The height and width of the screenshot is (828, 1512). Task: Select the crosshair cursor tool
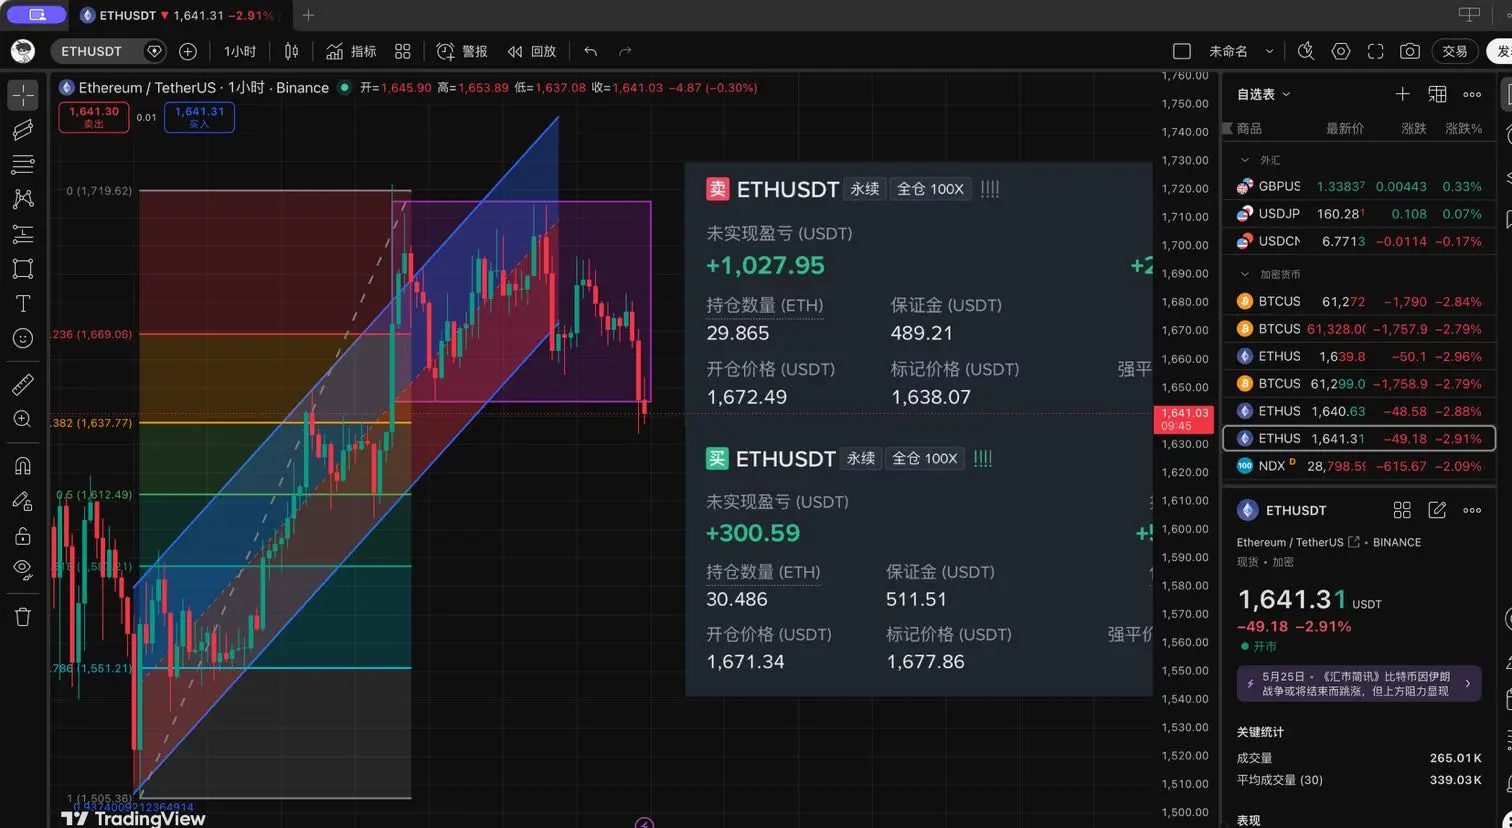pos(23,95)
